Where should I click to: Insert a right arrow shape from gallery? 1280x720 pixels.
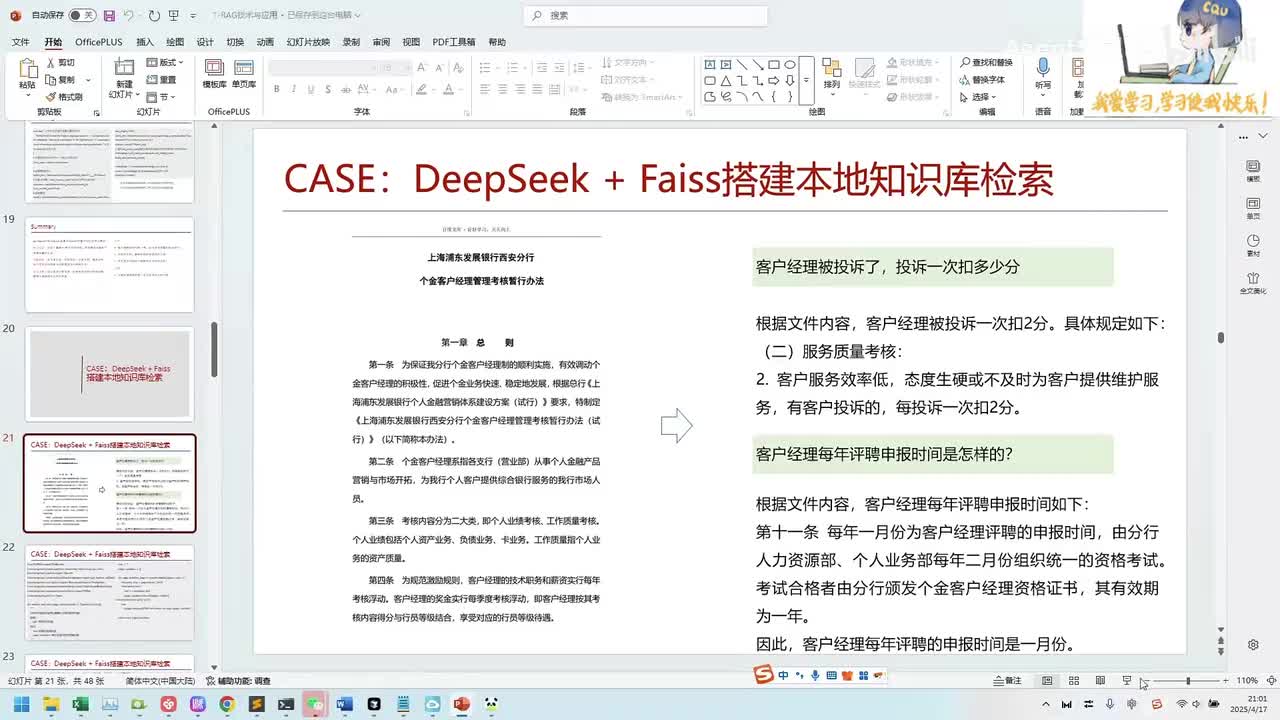click(x=774, y=80)
